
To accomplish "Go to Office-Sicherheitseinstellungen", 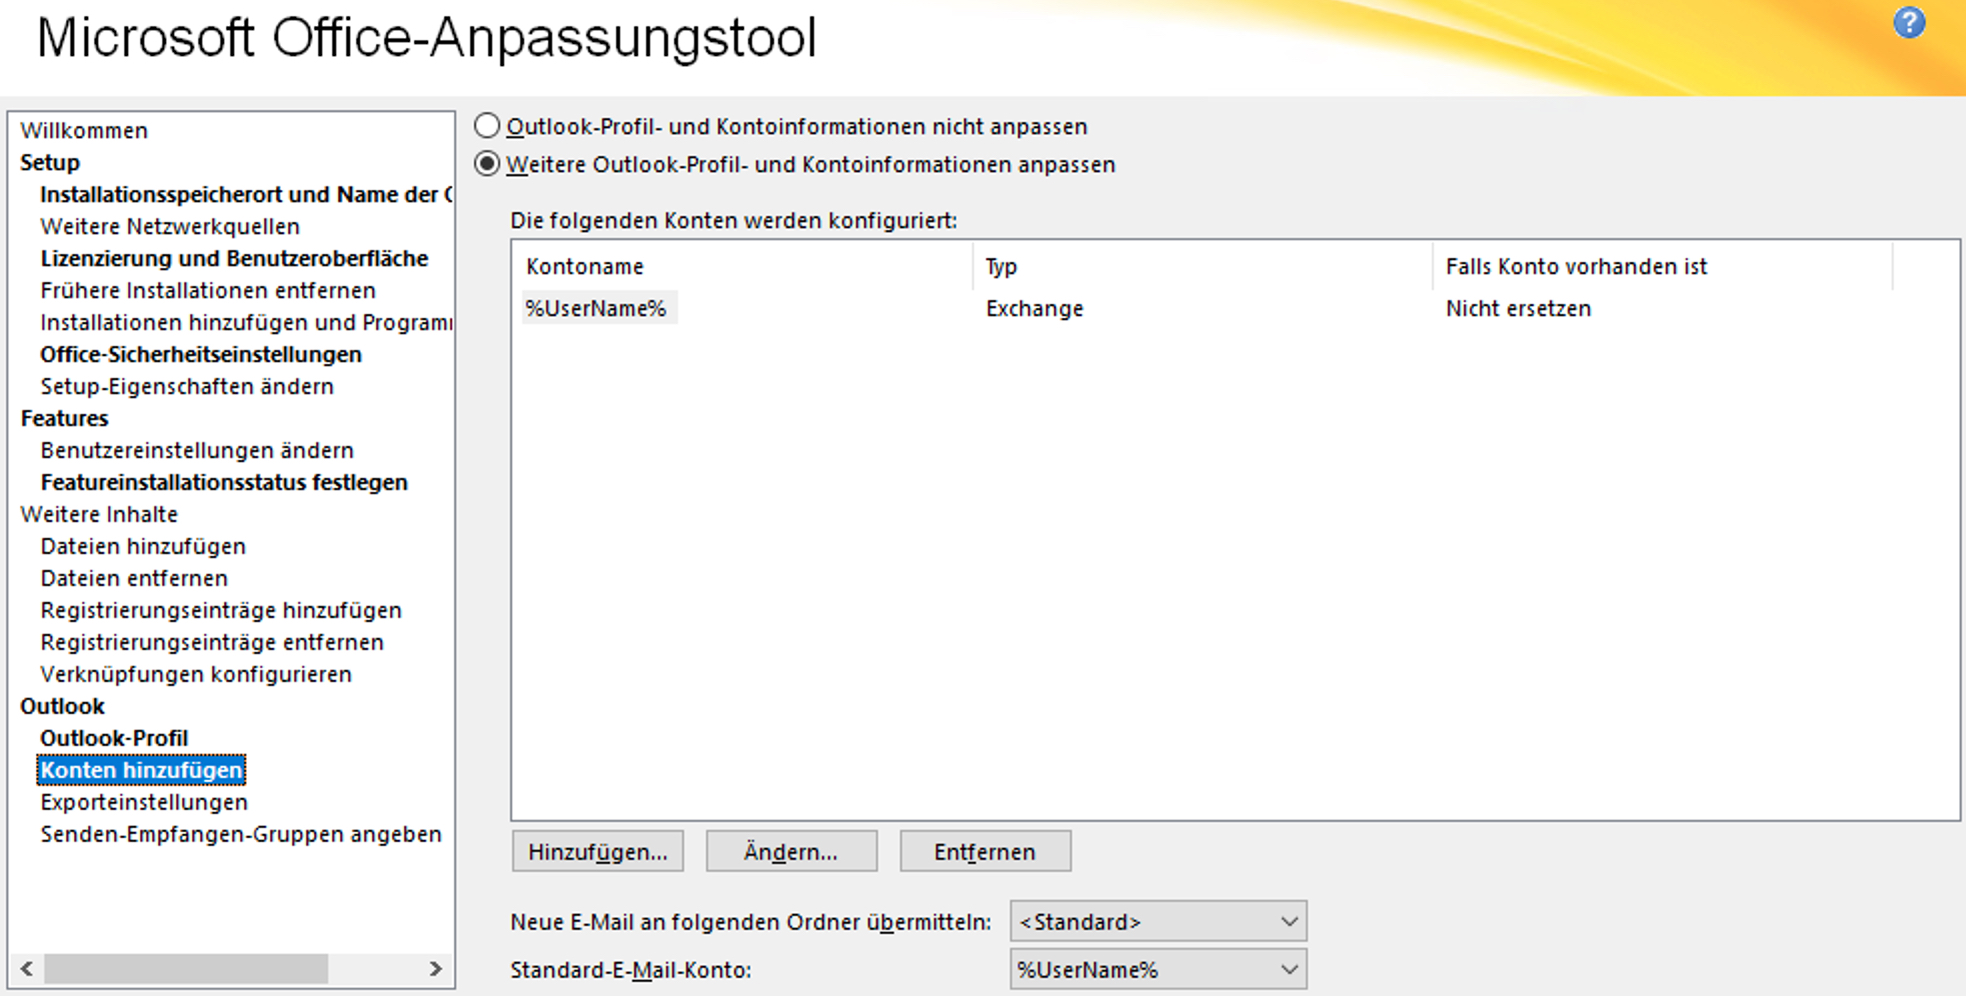I will pyautogui.click(x=201, y=354).
